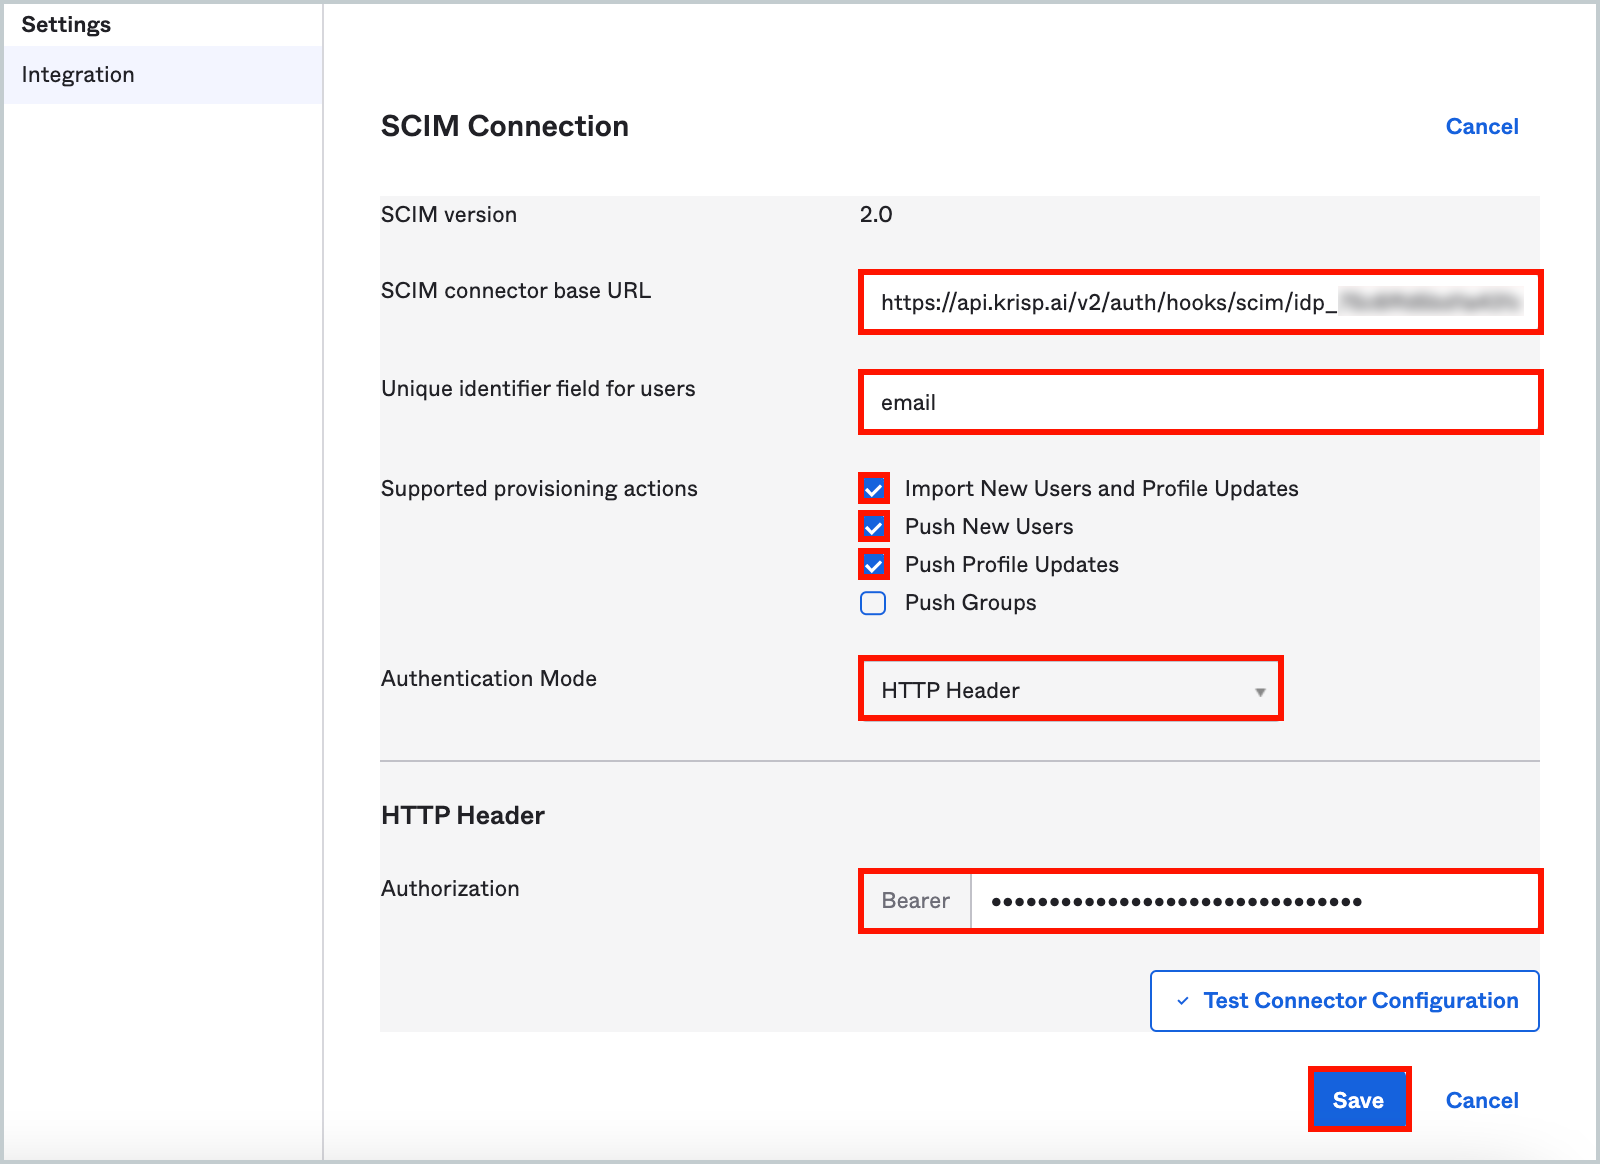Click the Push Profile Updates label text
The width and height of the screenshot is (1600, 1164).
[1011, 565]
